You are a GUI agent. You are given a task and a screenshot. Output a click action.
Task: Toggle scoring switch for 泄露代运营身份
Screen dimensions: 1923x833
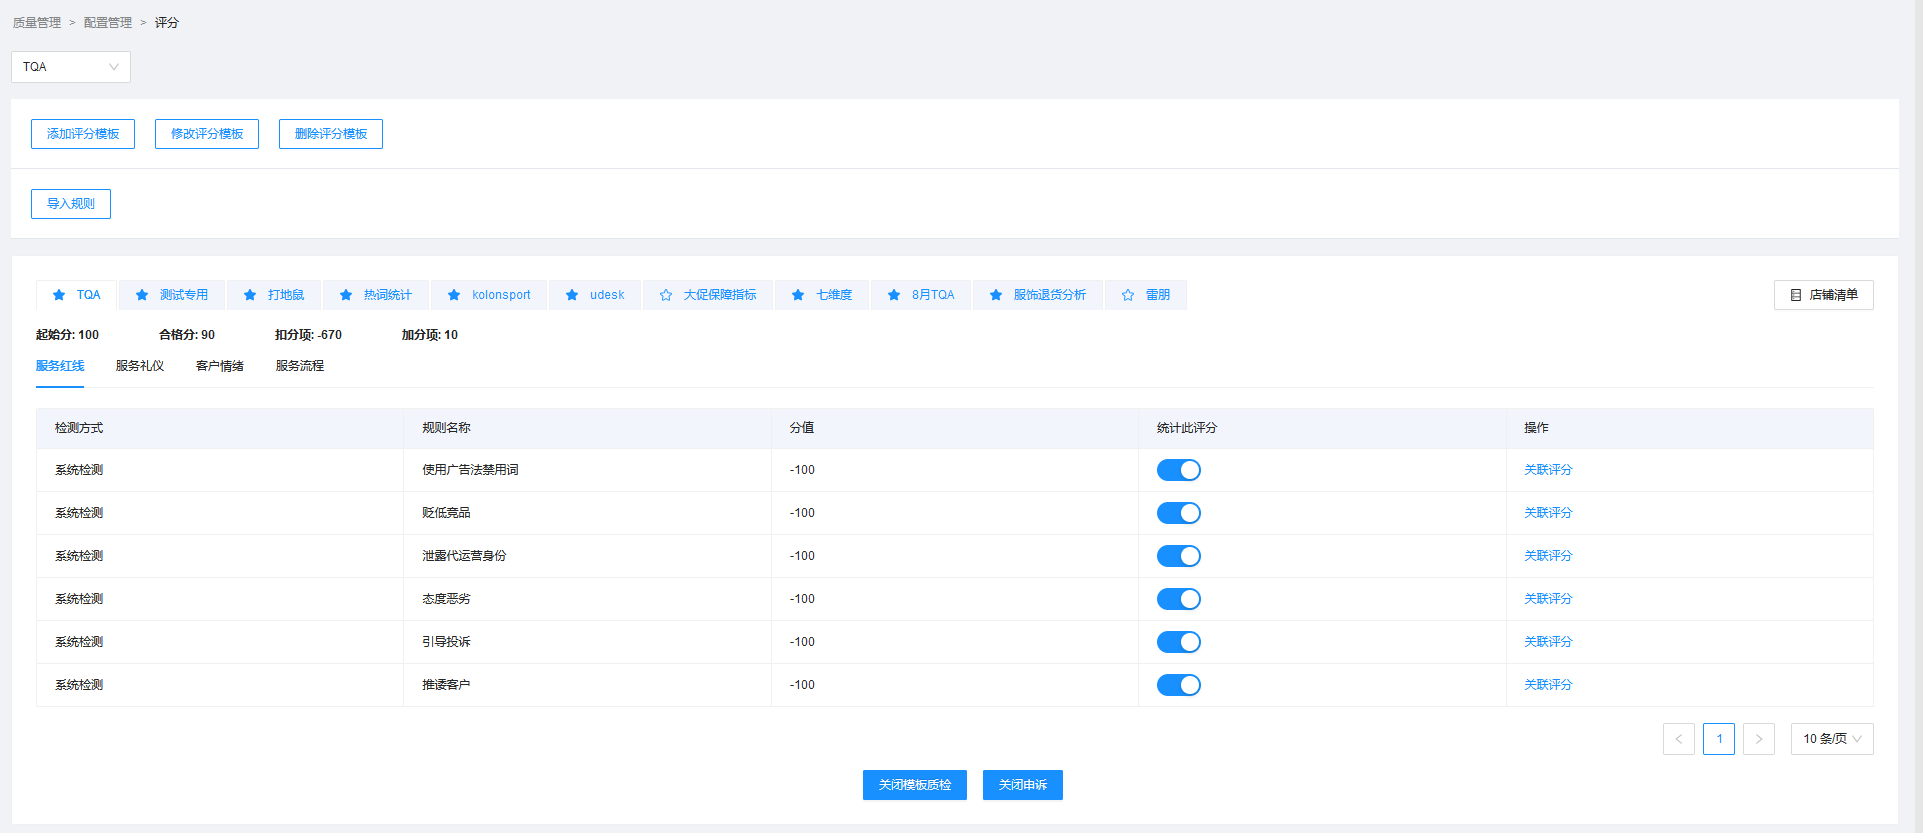[x=1179, y=556]
